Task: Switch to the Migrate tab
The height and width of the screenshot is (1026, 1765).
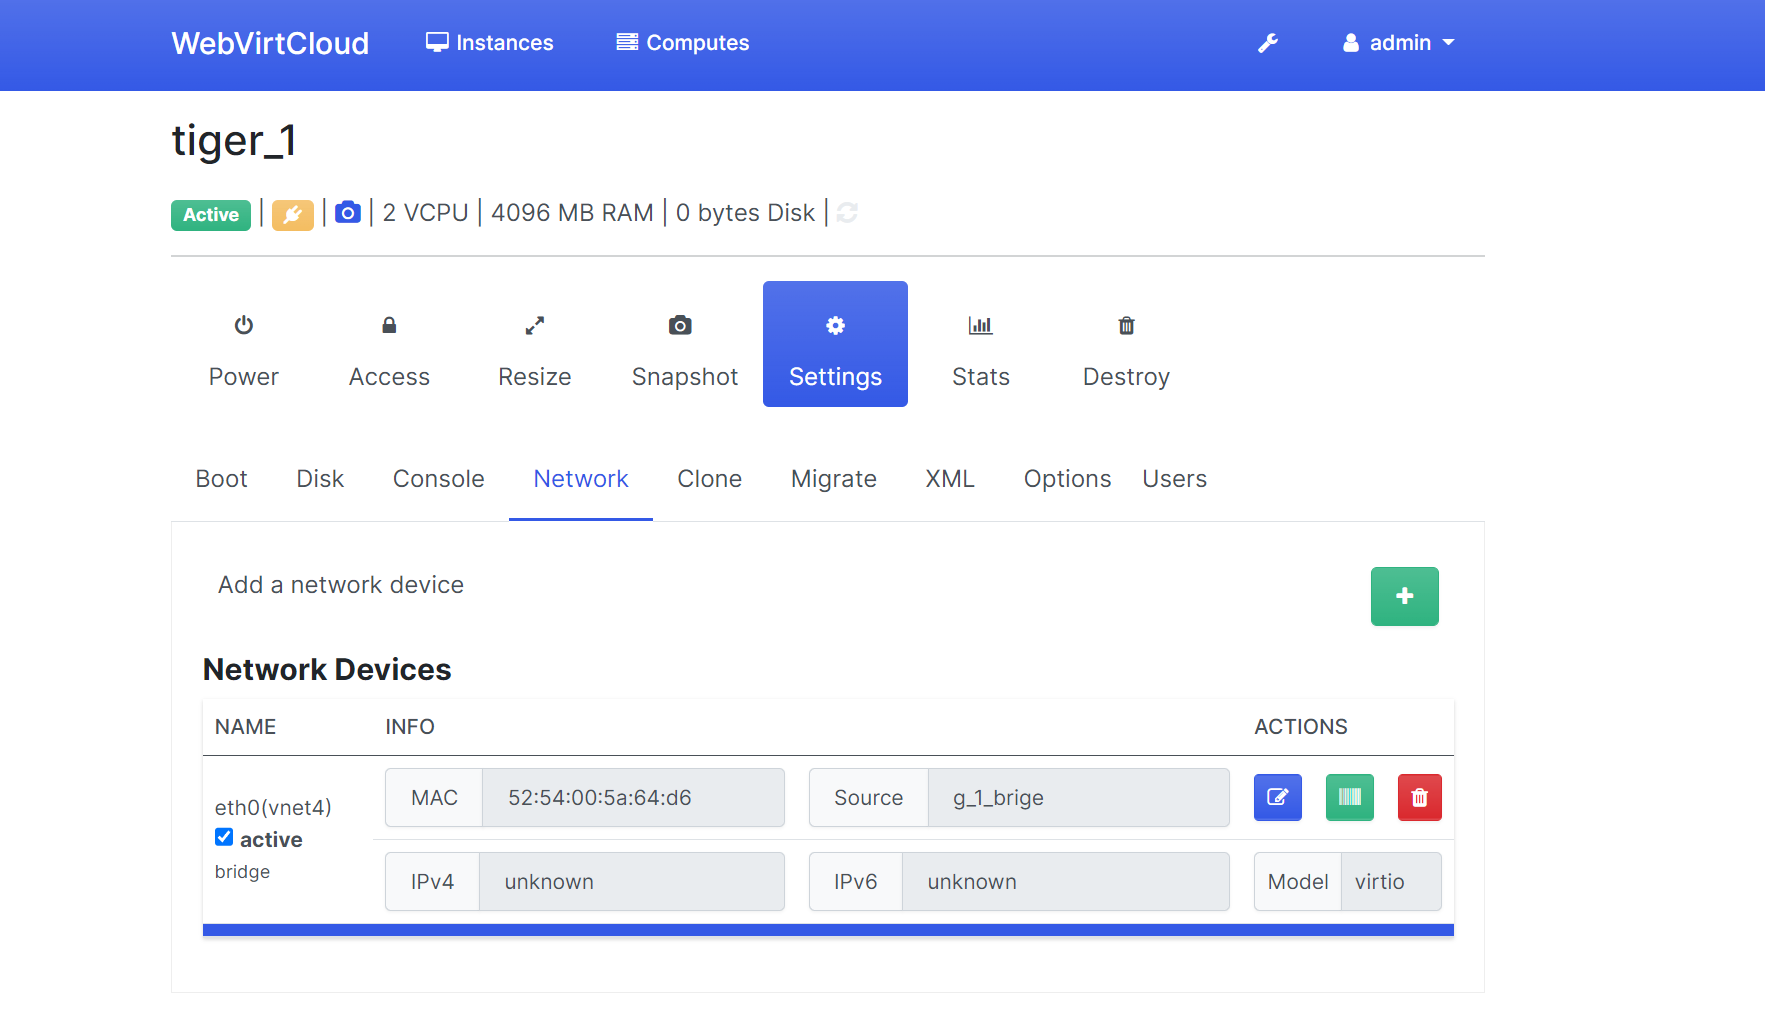Action: coord(834,479)
